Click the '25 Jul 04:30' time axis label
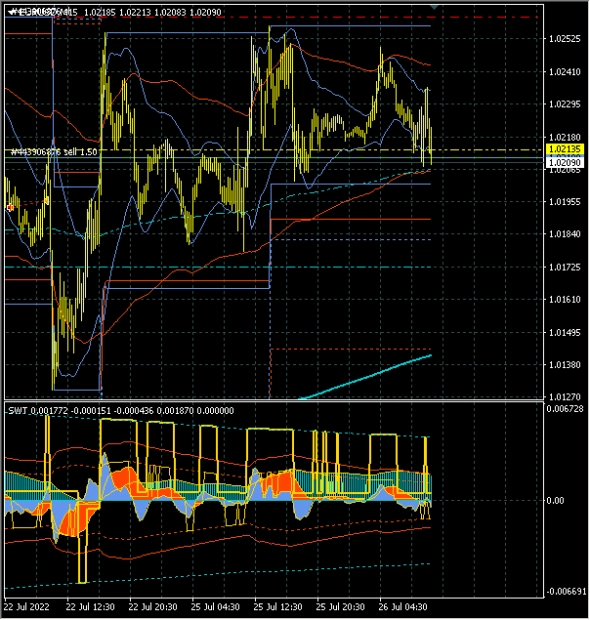Image resolution: width=590 pixels, height=620 pixels. point(215,607)
